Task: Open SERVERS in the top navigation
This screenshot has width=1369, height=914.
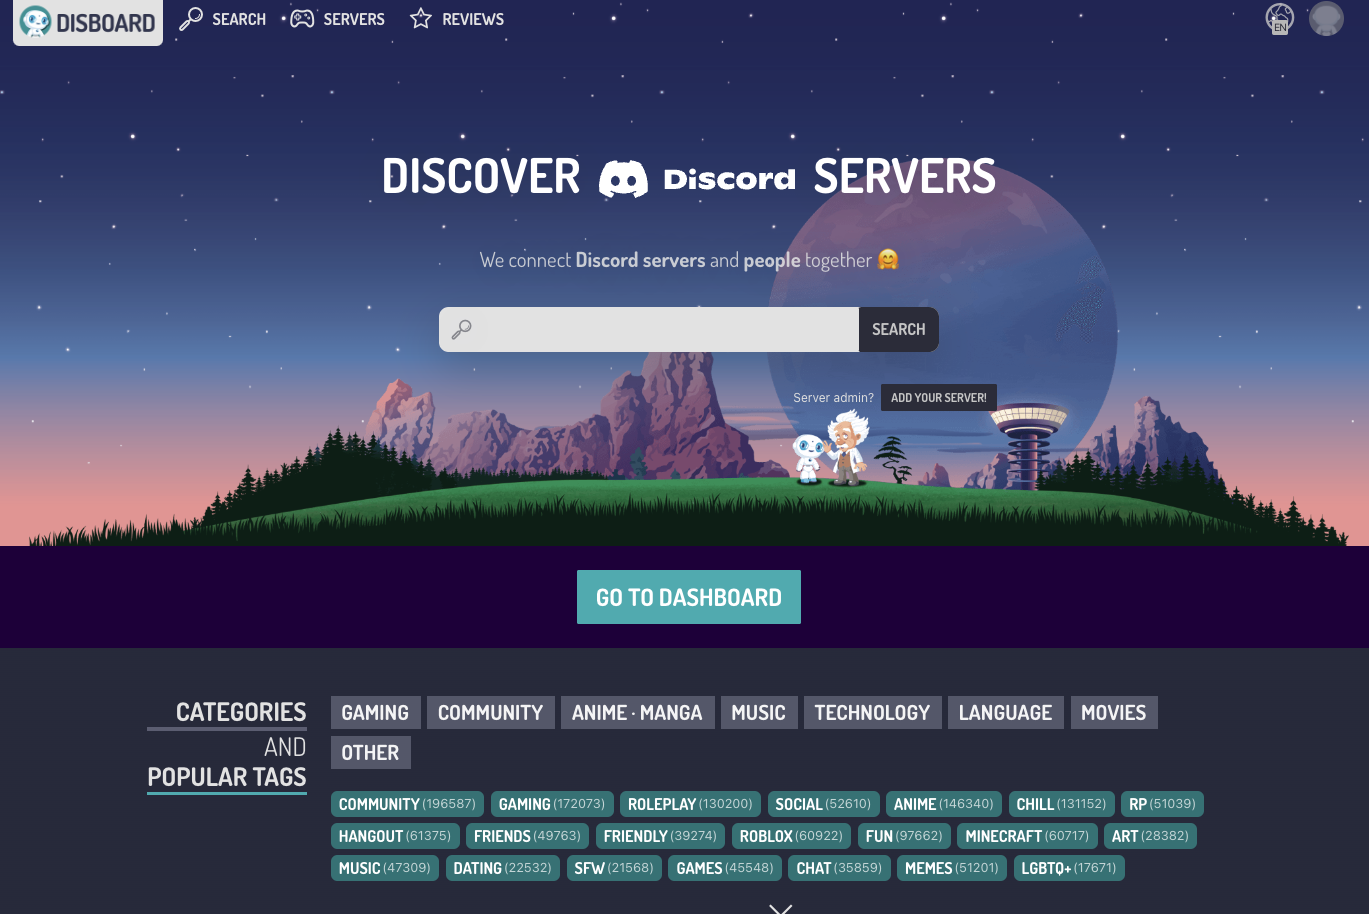Action: click(338, 19)
